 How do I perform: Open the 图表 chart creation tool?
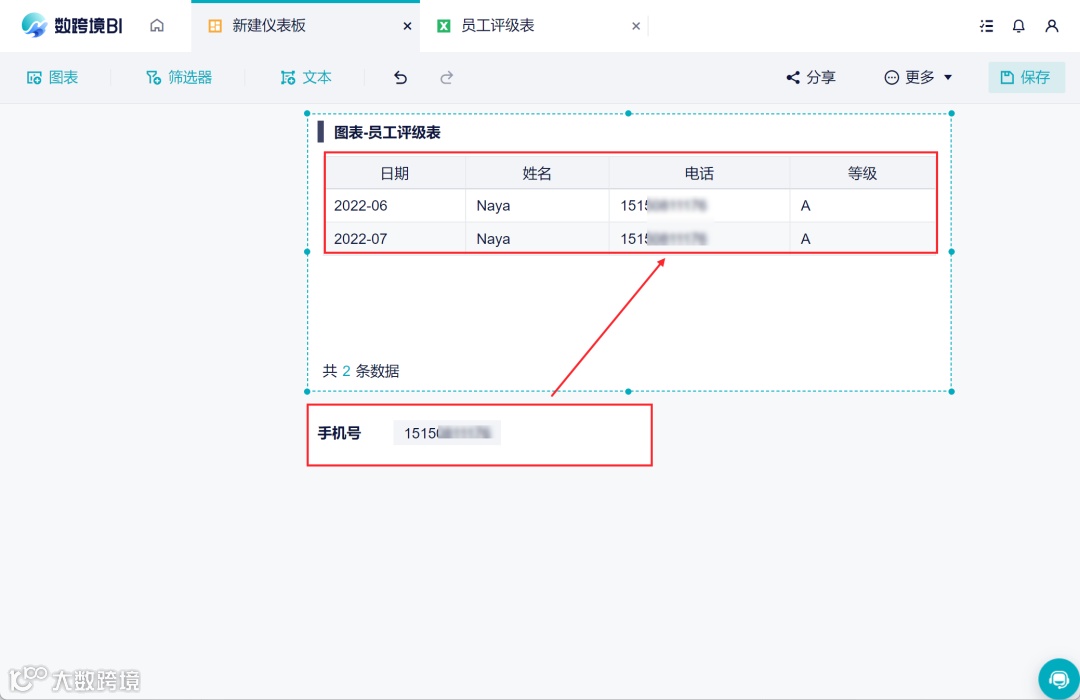[52, 77]
